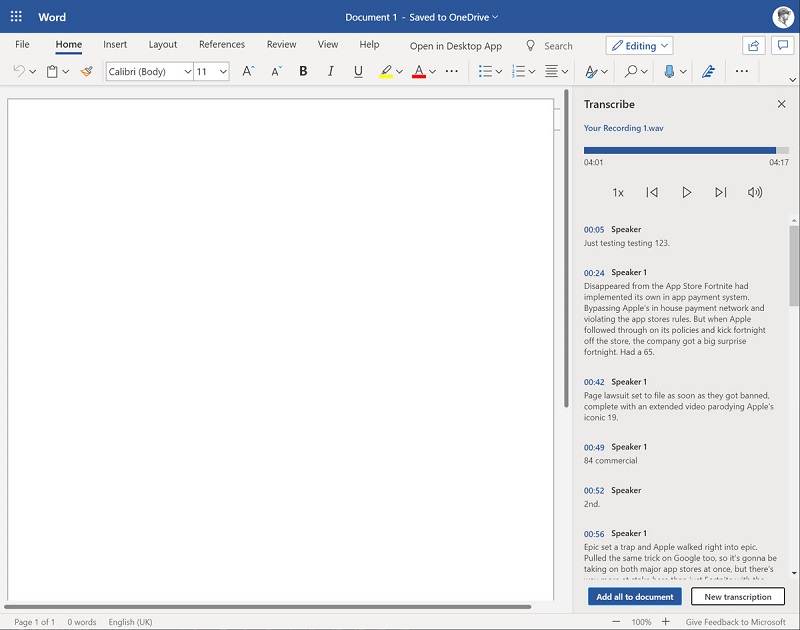Open the Editing mode dropdown
This screenshot has height=630, width=800.
click(x=640, y=45)
